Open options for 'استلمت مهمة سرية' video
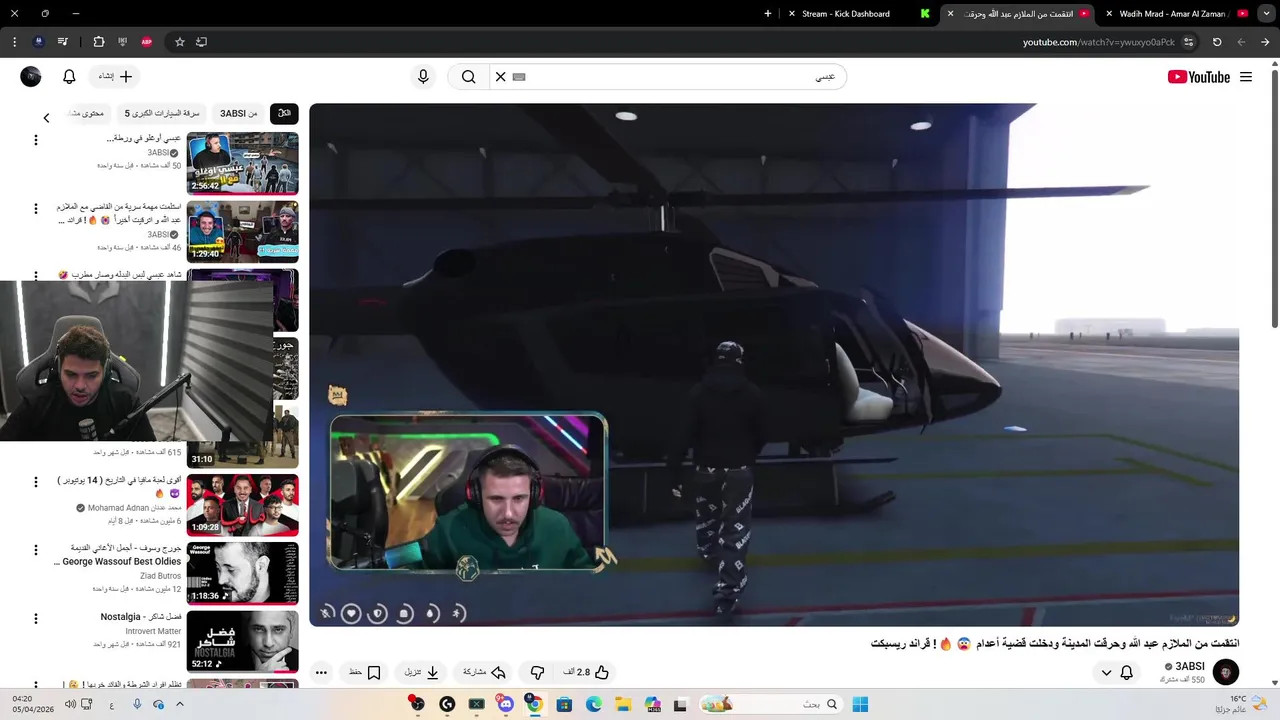Viewport: 1280px width, 720px height. tap(36, 209)
